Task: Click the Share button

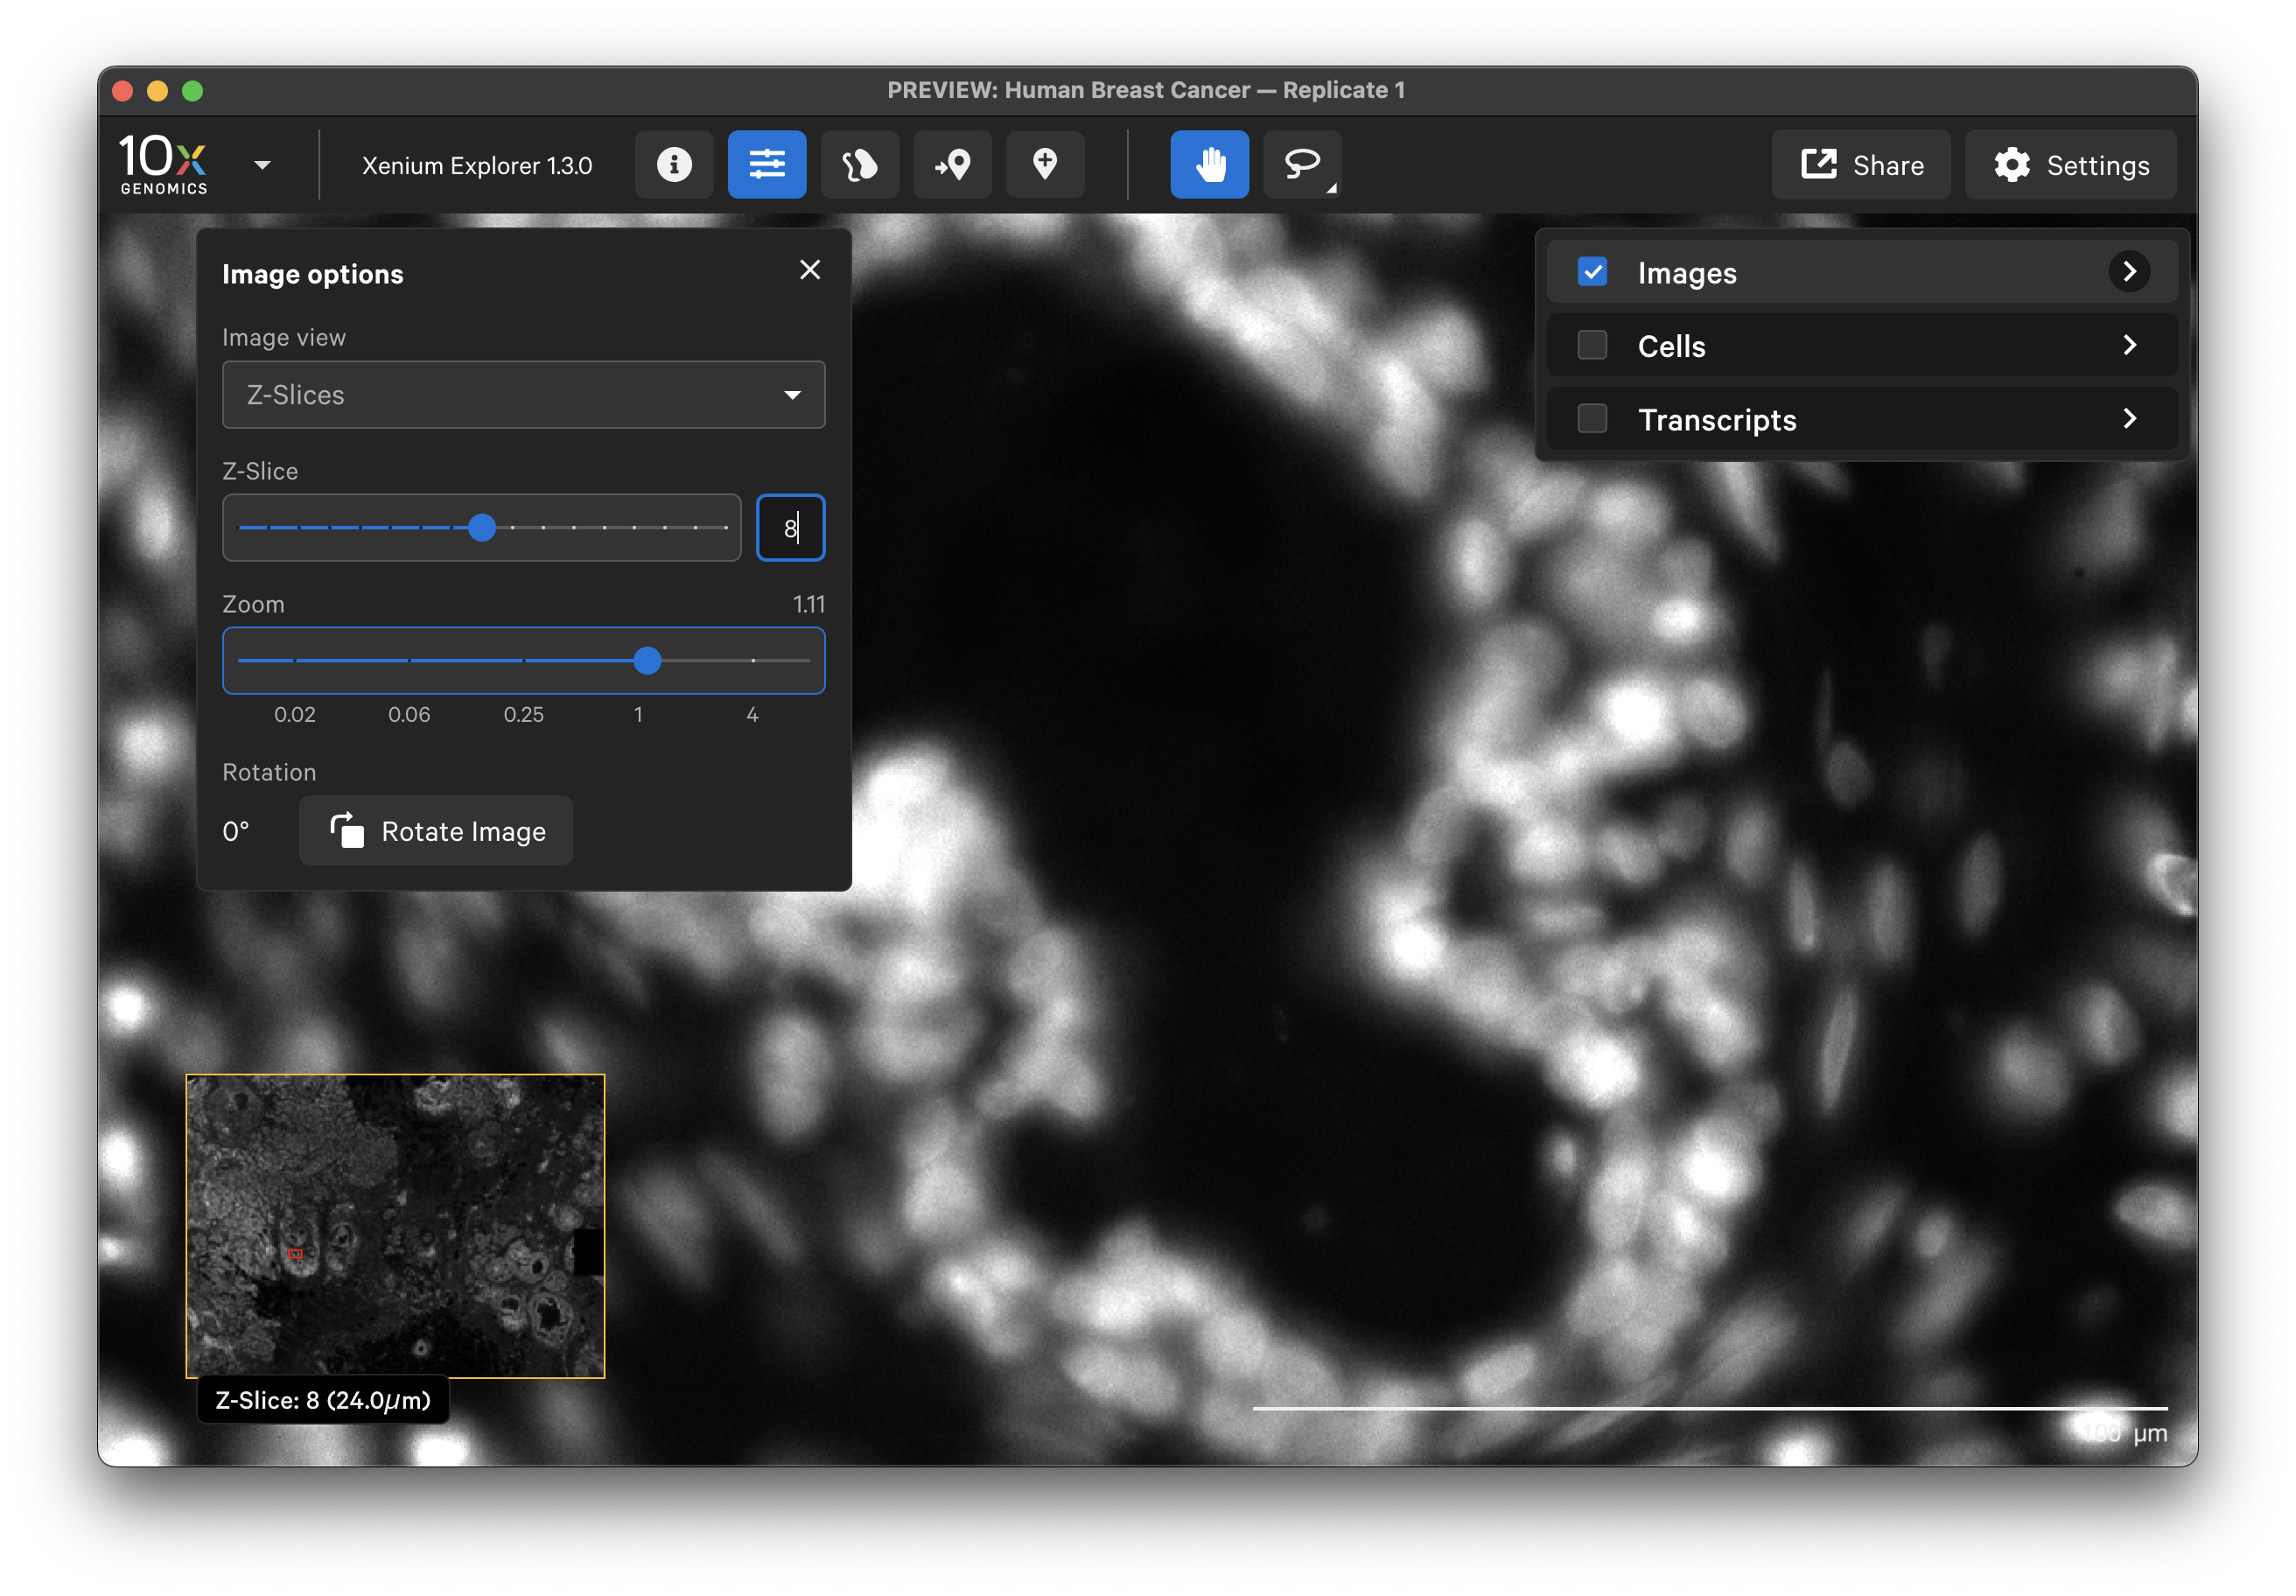Action: tap(1861, 165)
